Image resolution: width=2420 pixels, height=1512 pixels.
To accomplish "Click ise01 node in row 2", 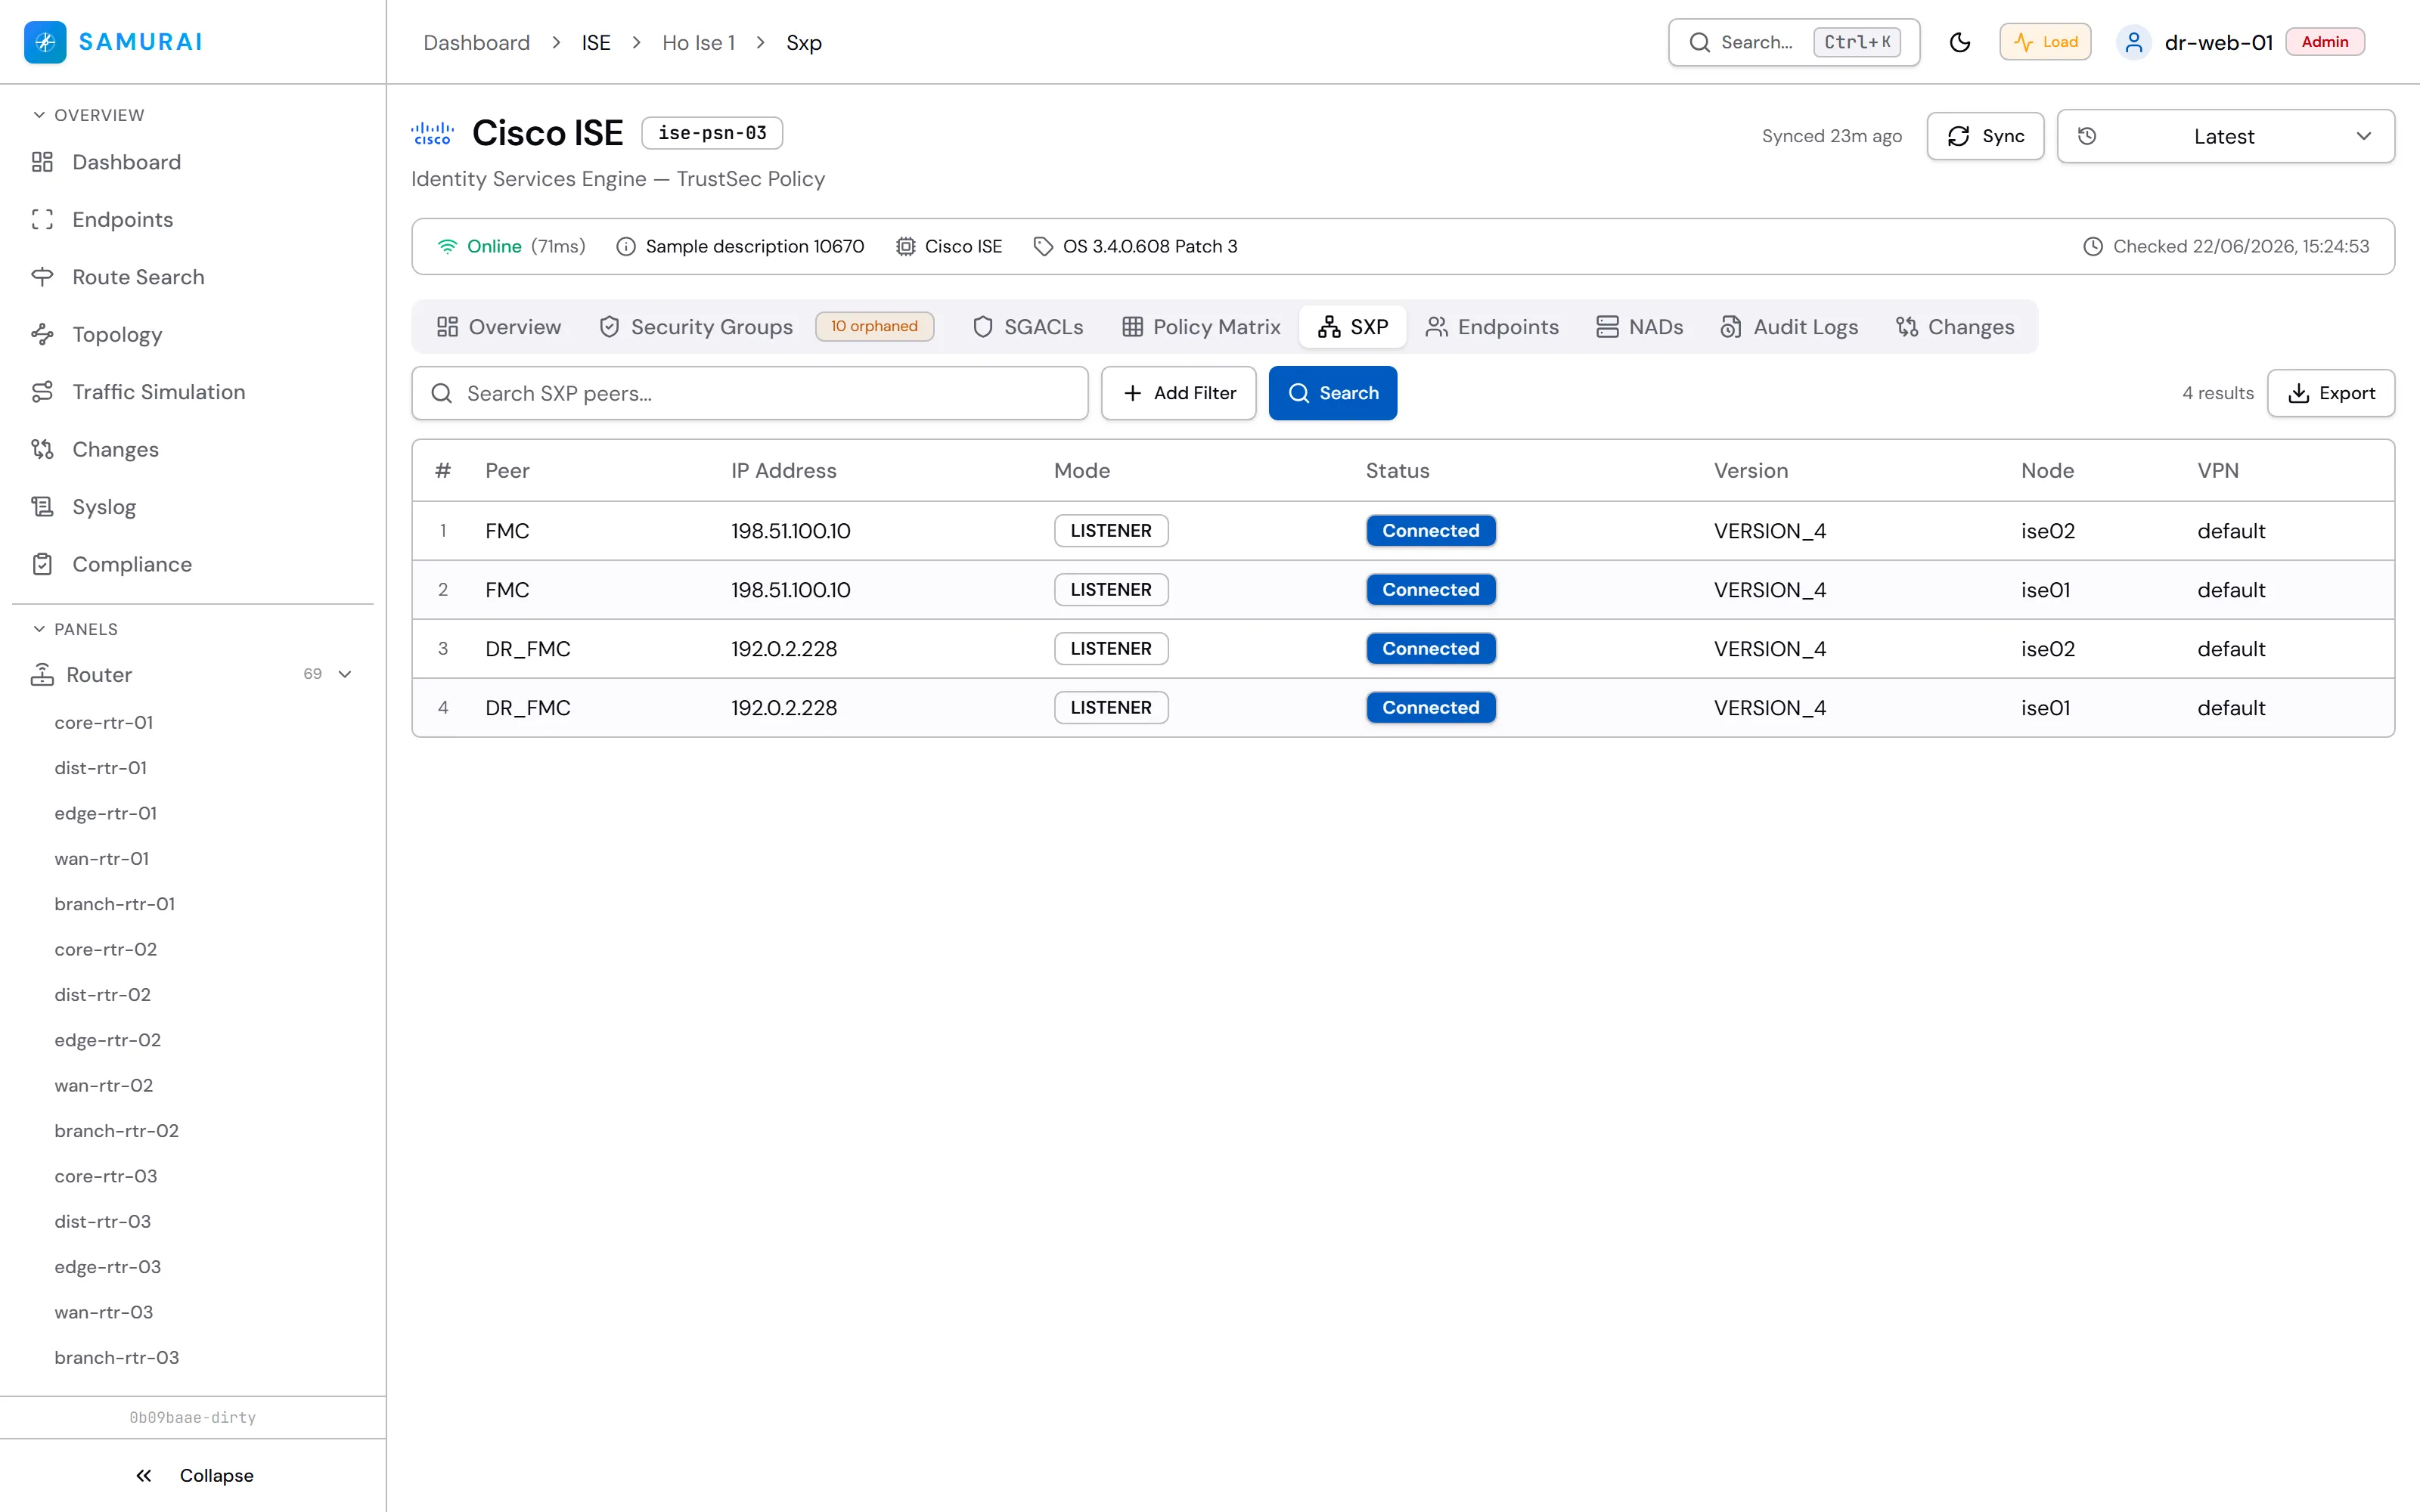I will coord(2046,590).
